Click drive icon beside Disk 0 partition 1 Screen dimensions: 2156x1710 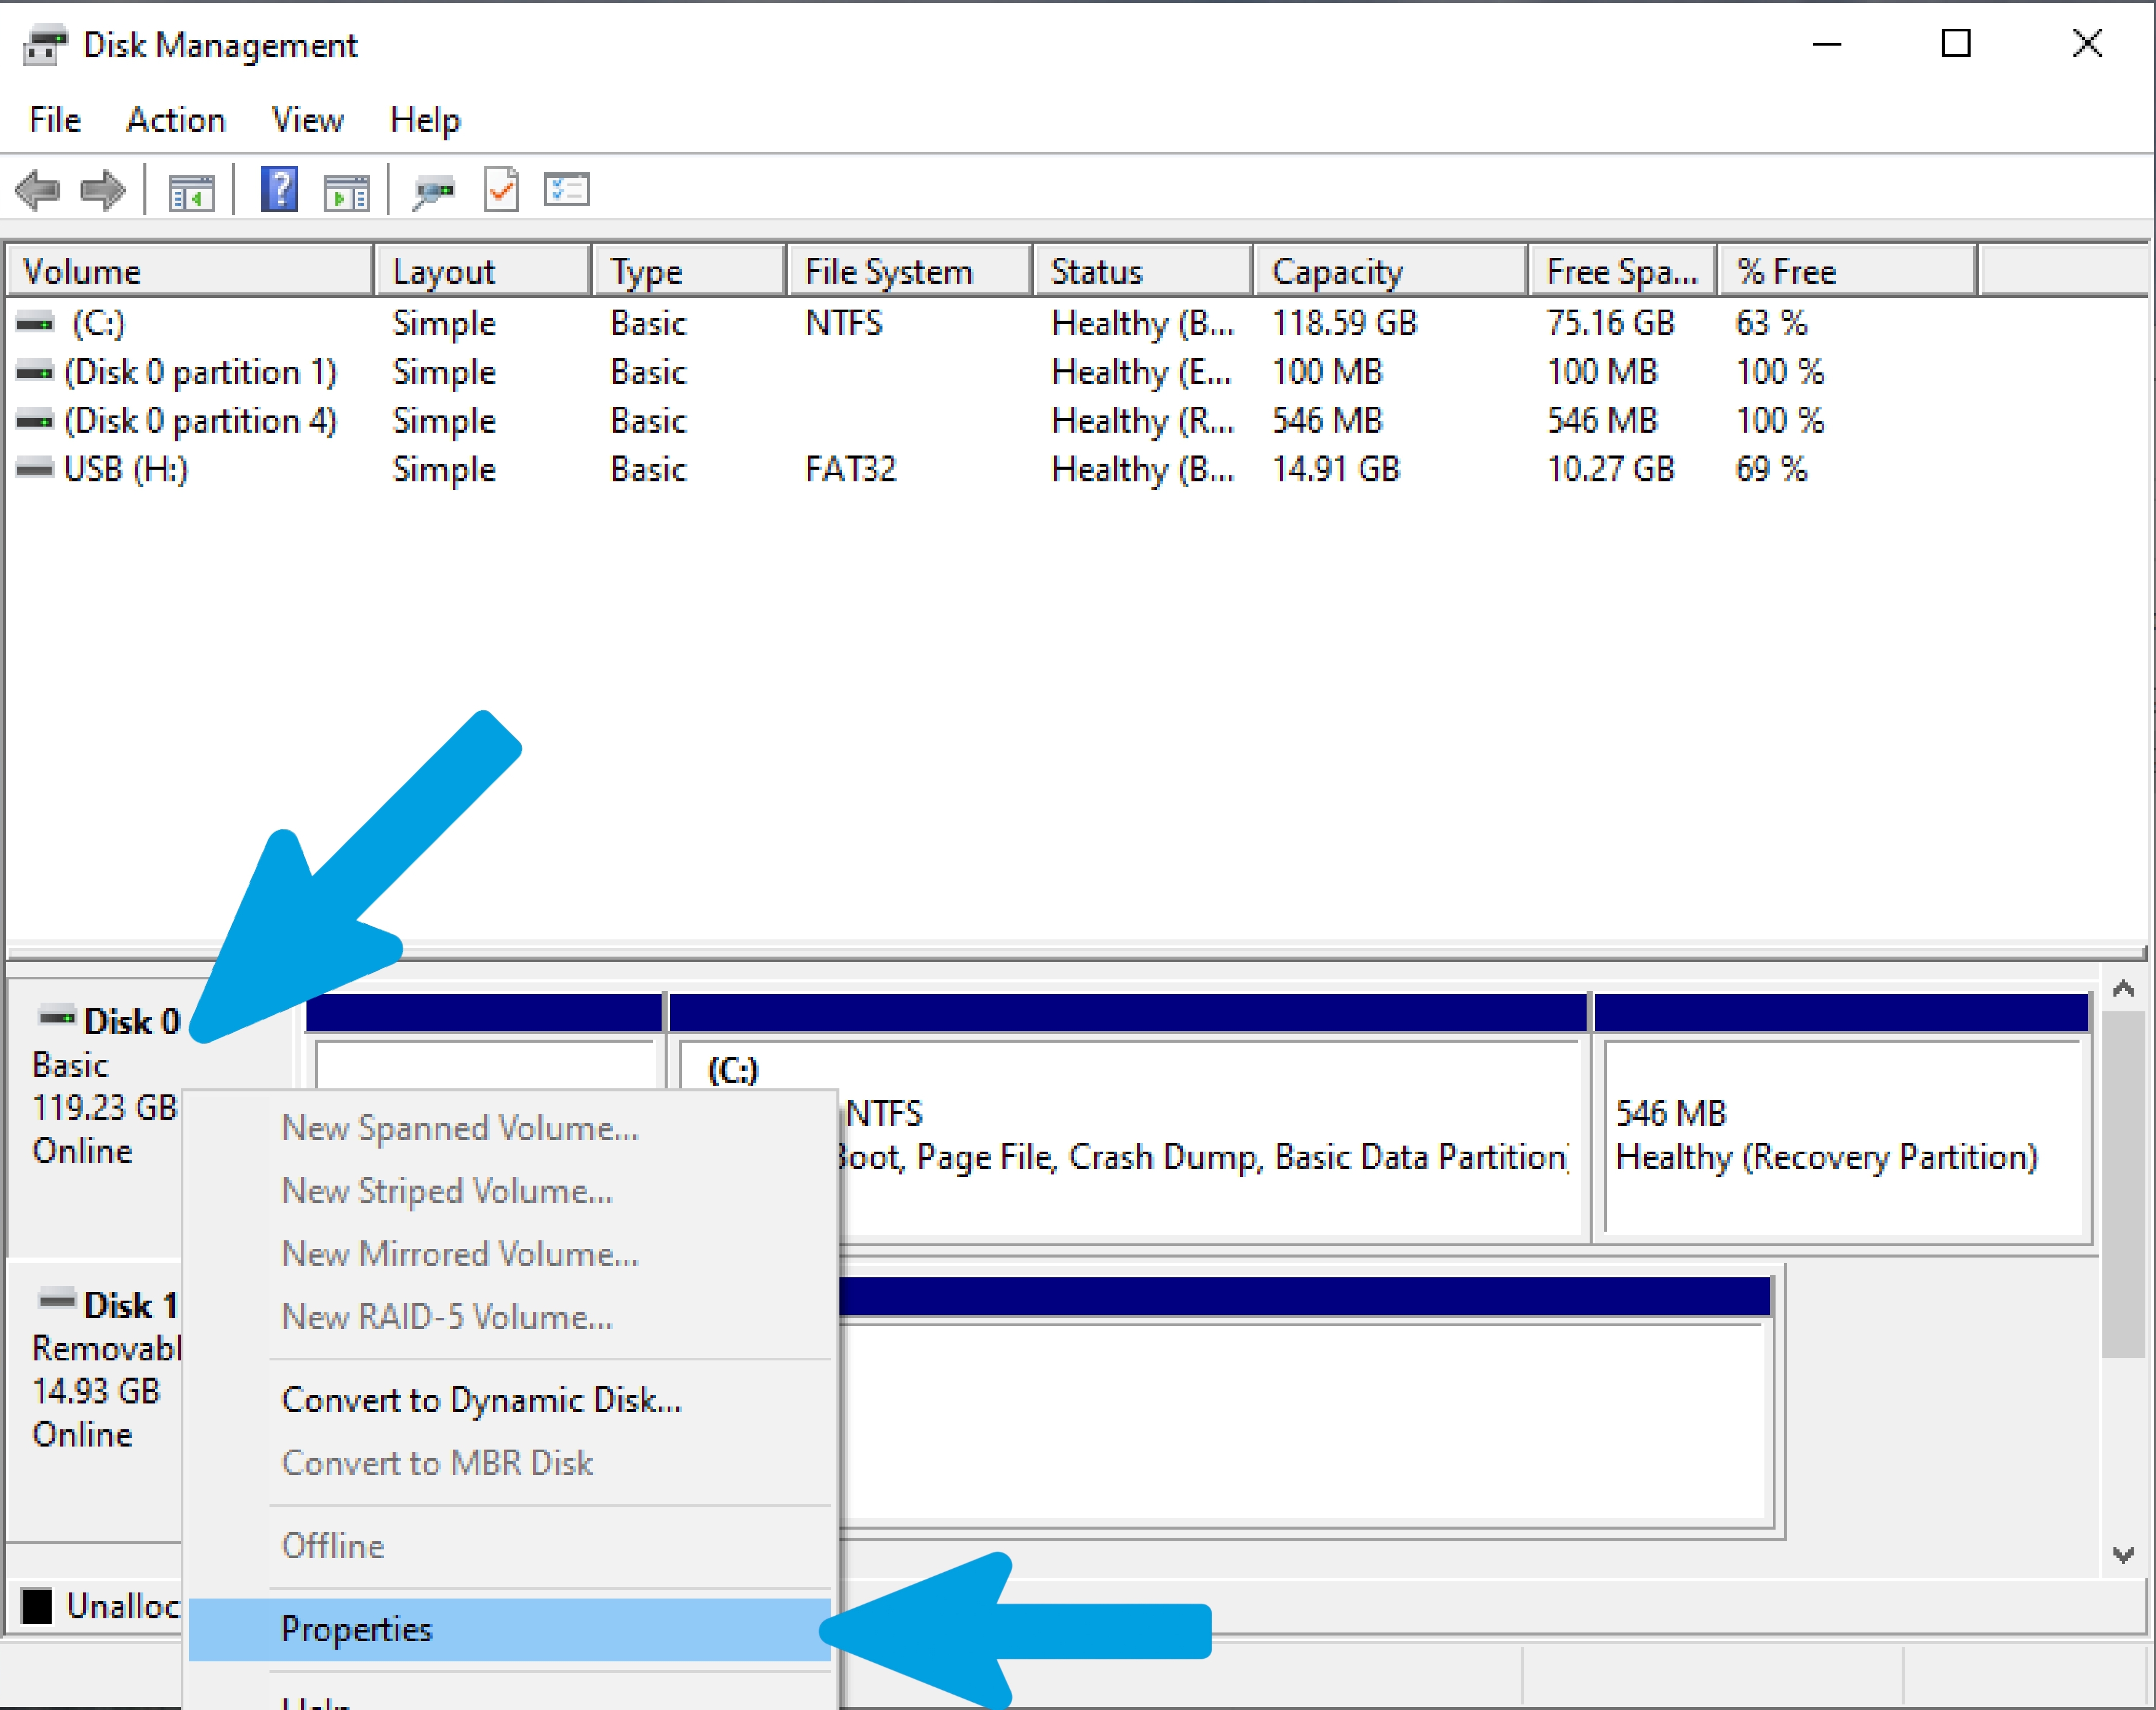35,372
